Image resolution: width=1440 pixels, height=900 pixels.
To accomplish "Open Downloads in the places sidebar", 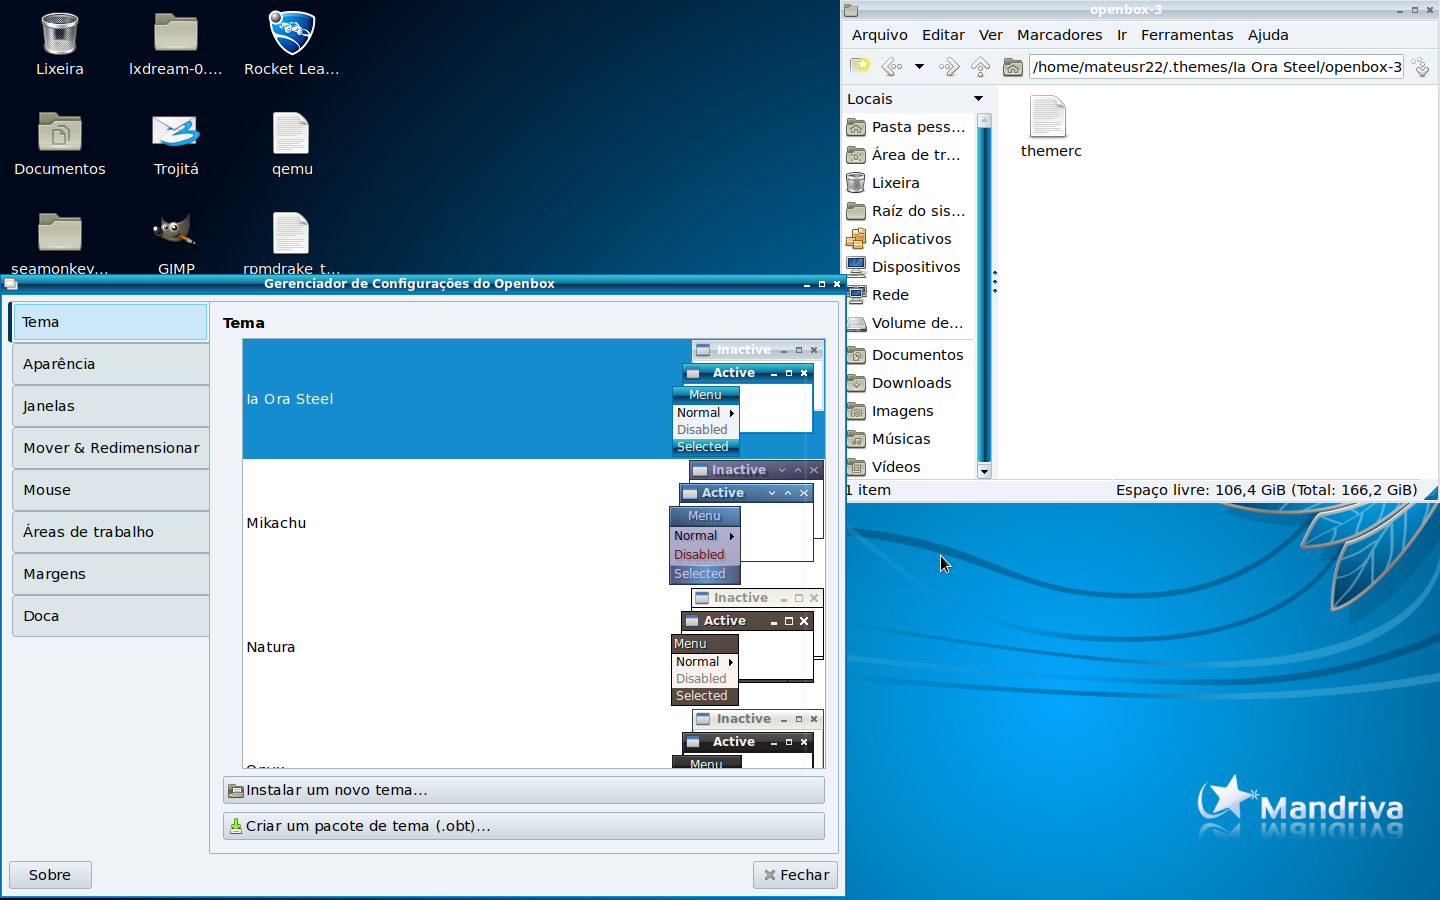I will (x=909, y=383).
